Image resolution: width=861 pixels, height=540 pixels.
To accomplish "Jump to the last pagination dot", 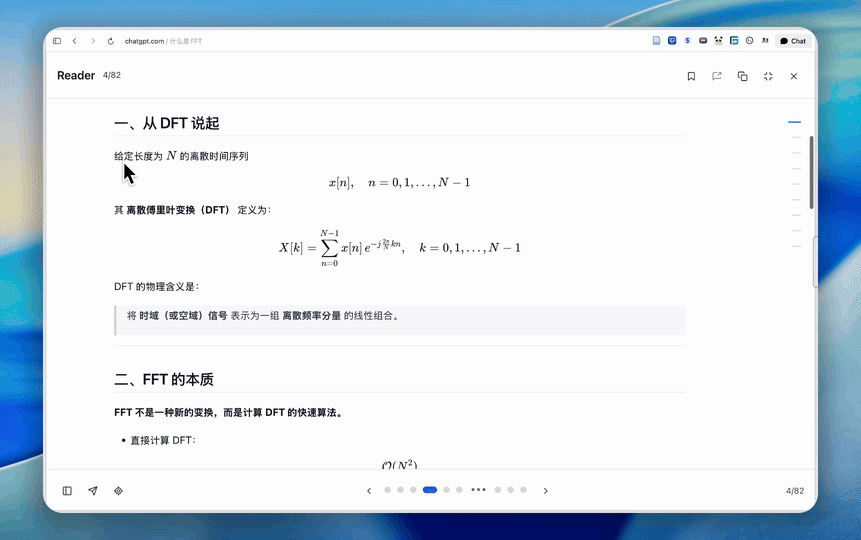I will (523, 489).
